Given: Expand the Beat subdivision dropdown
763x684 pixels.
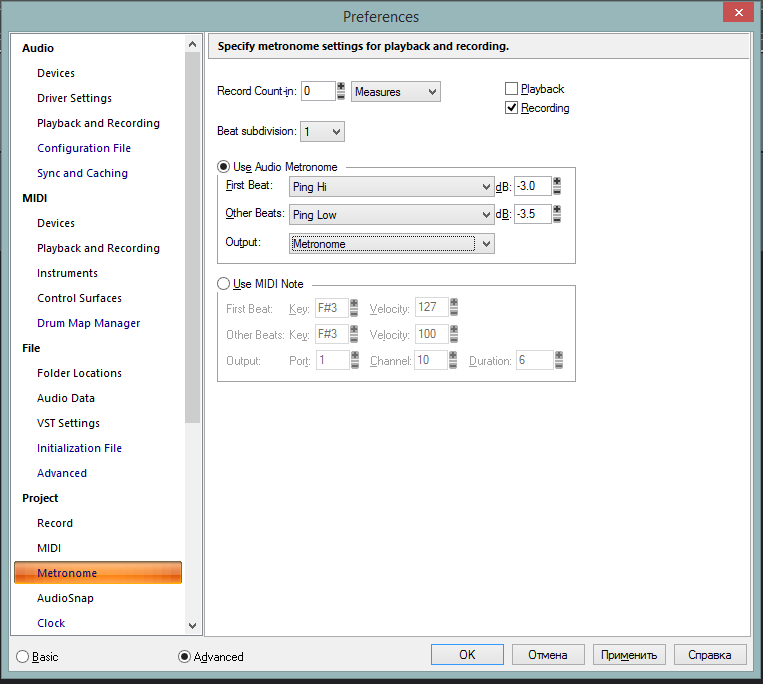Looking at the screenshot, I should (322, 131).
